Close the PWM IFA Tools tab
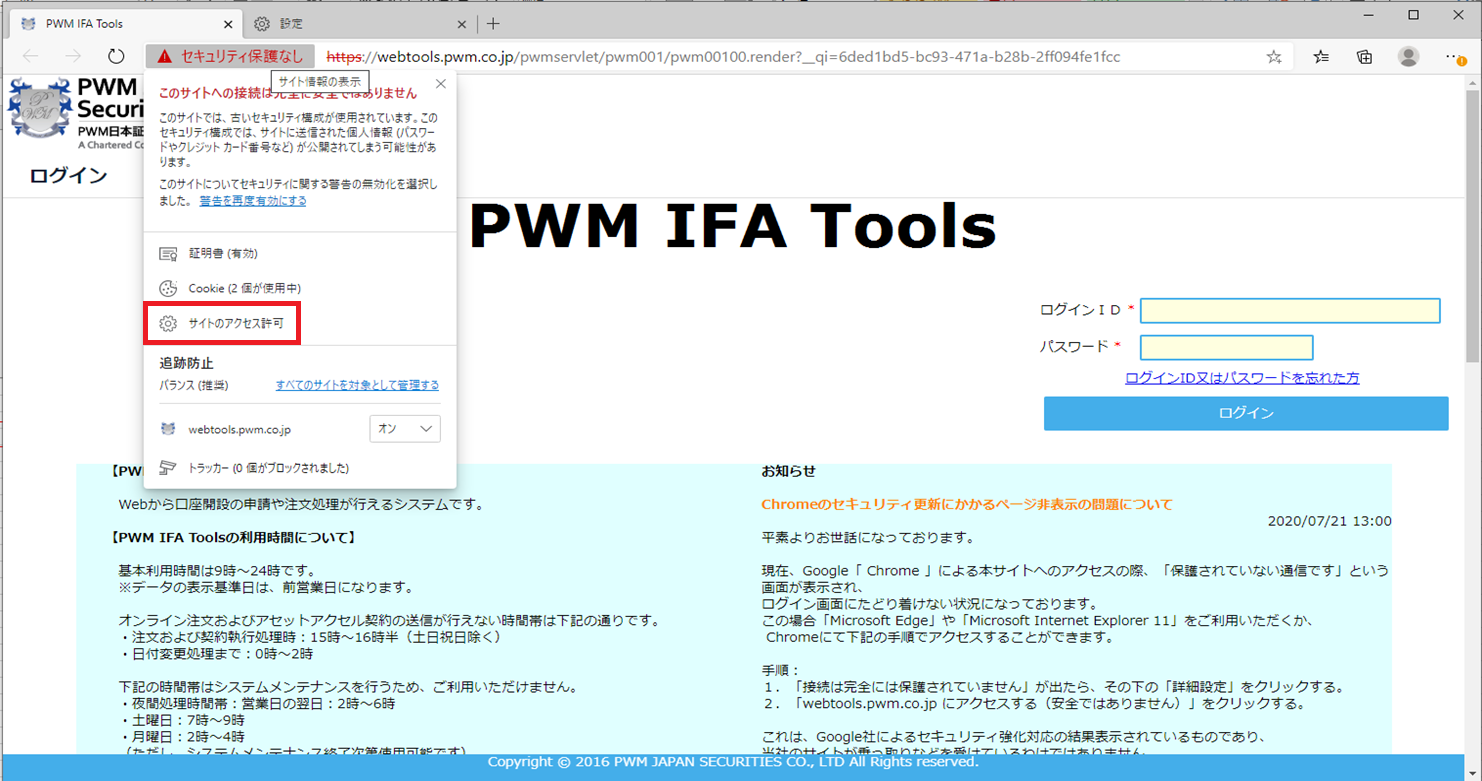Screen dimensions: 1482x781 click(x=229, y=23)
